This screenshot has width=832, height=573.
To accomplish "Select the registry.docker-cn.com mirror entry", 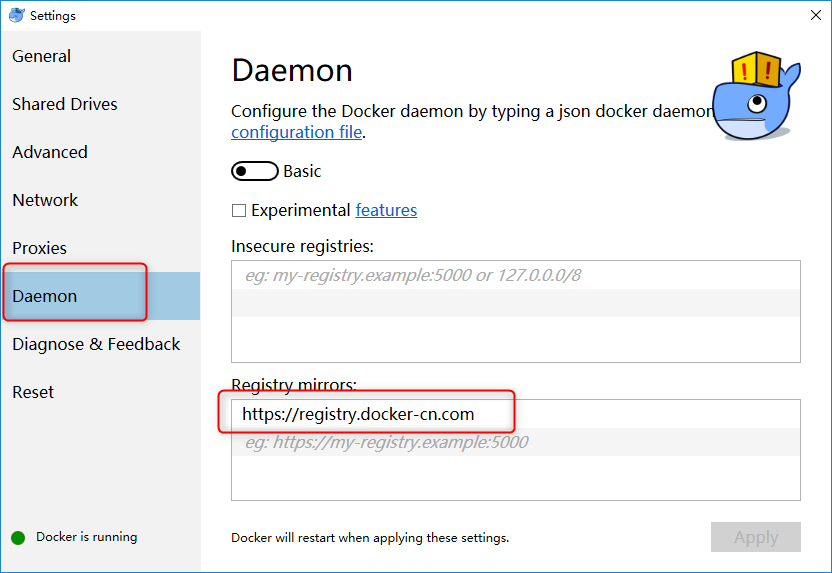I will click(x=516, y=414).
